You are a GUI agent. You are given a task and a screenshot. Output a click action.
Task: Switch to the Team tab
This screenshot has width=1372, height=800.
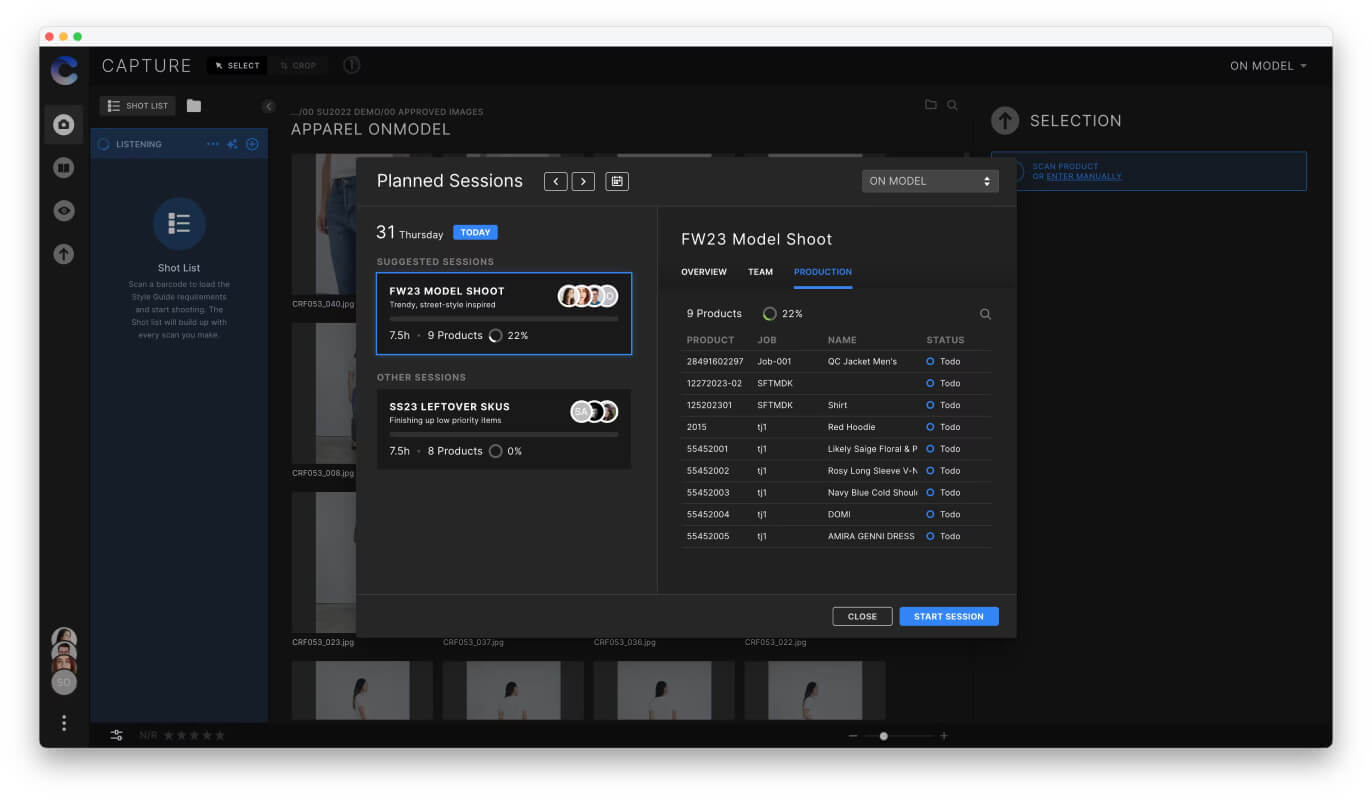(760, 272)
